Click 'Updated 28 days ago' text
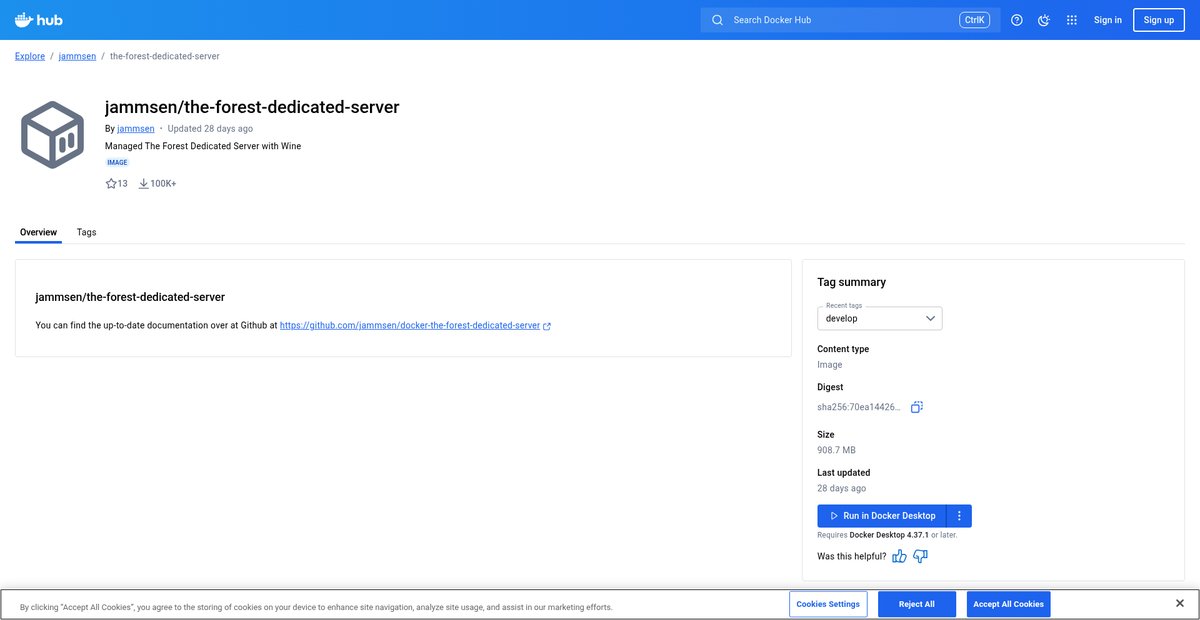 (x=210, y=129)
